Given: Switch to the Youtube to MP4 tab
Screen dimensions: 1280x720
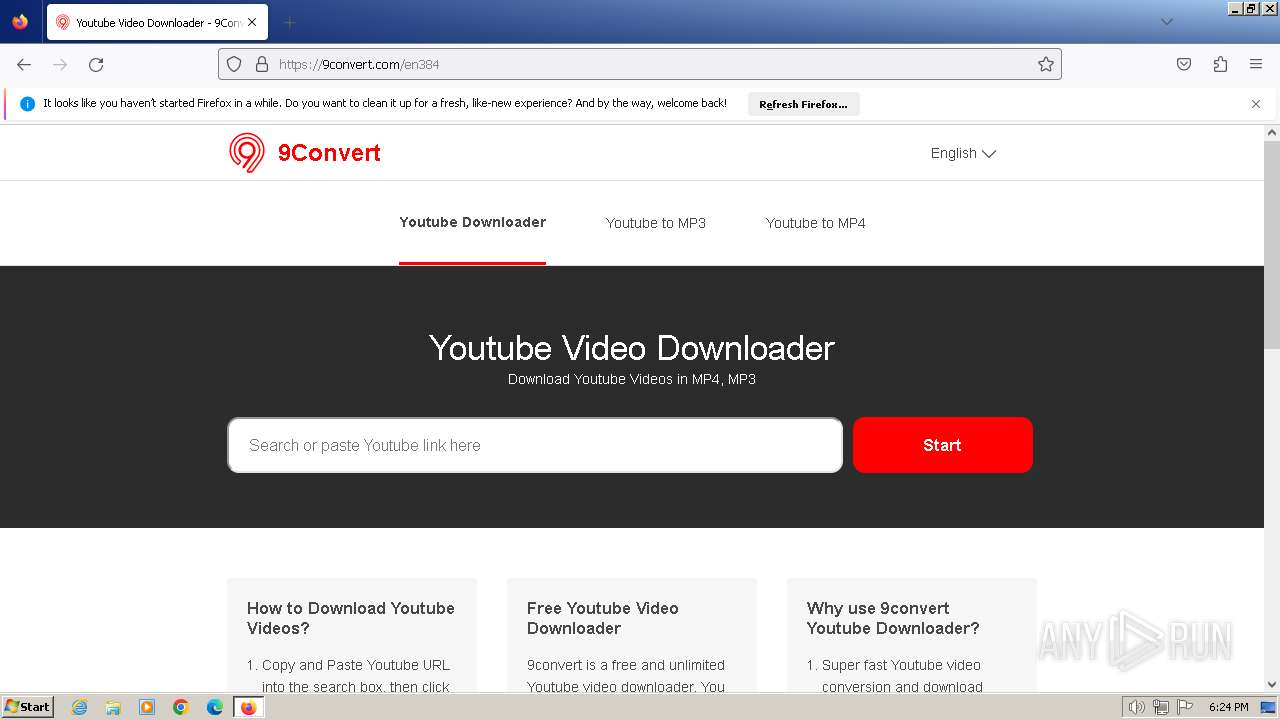Looking at the screenshot, I should pos(816,223).
